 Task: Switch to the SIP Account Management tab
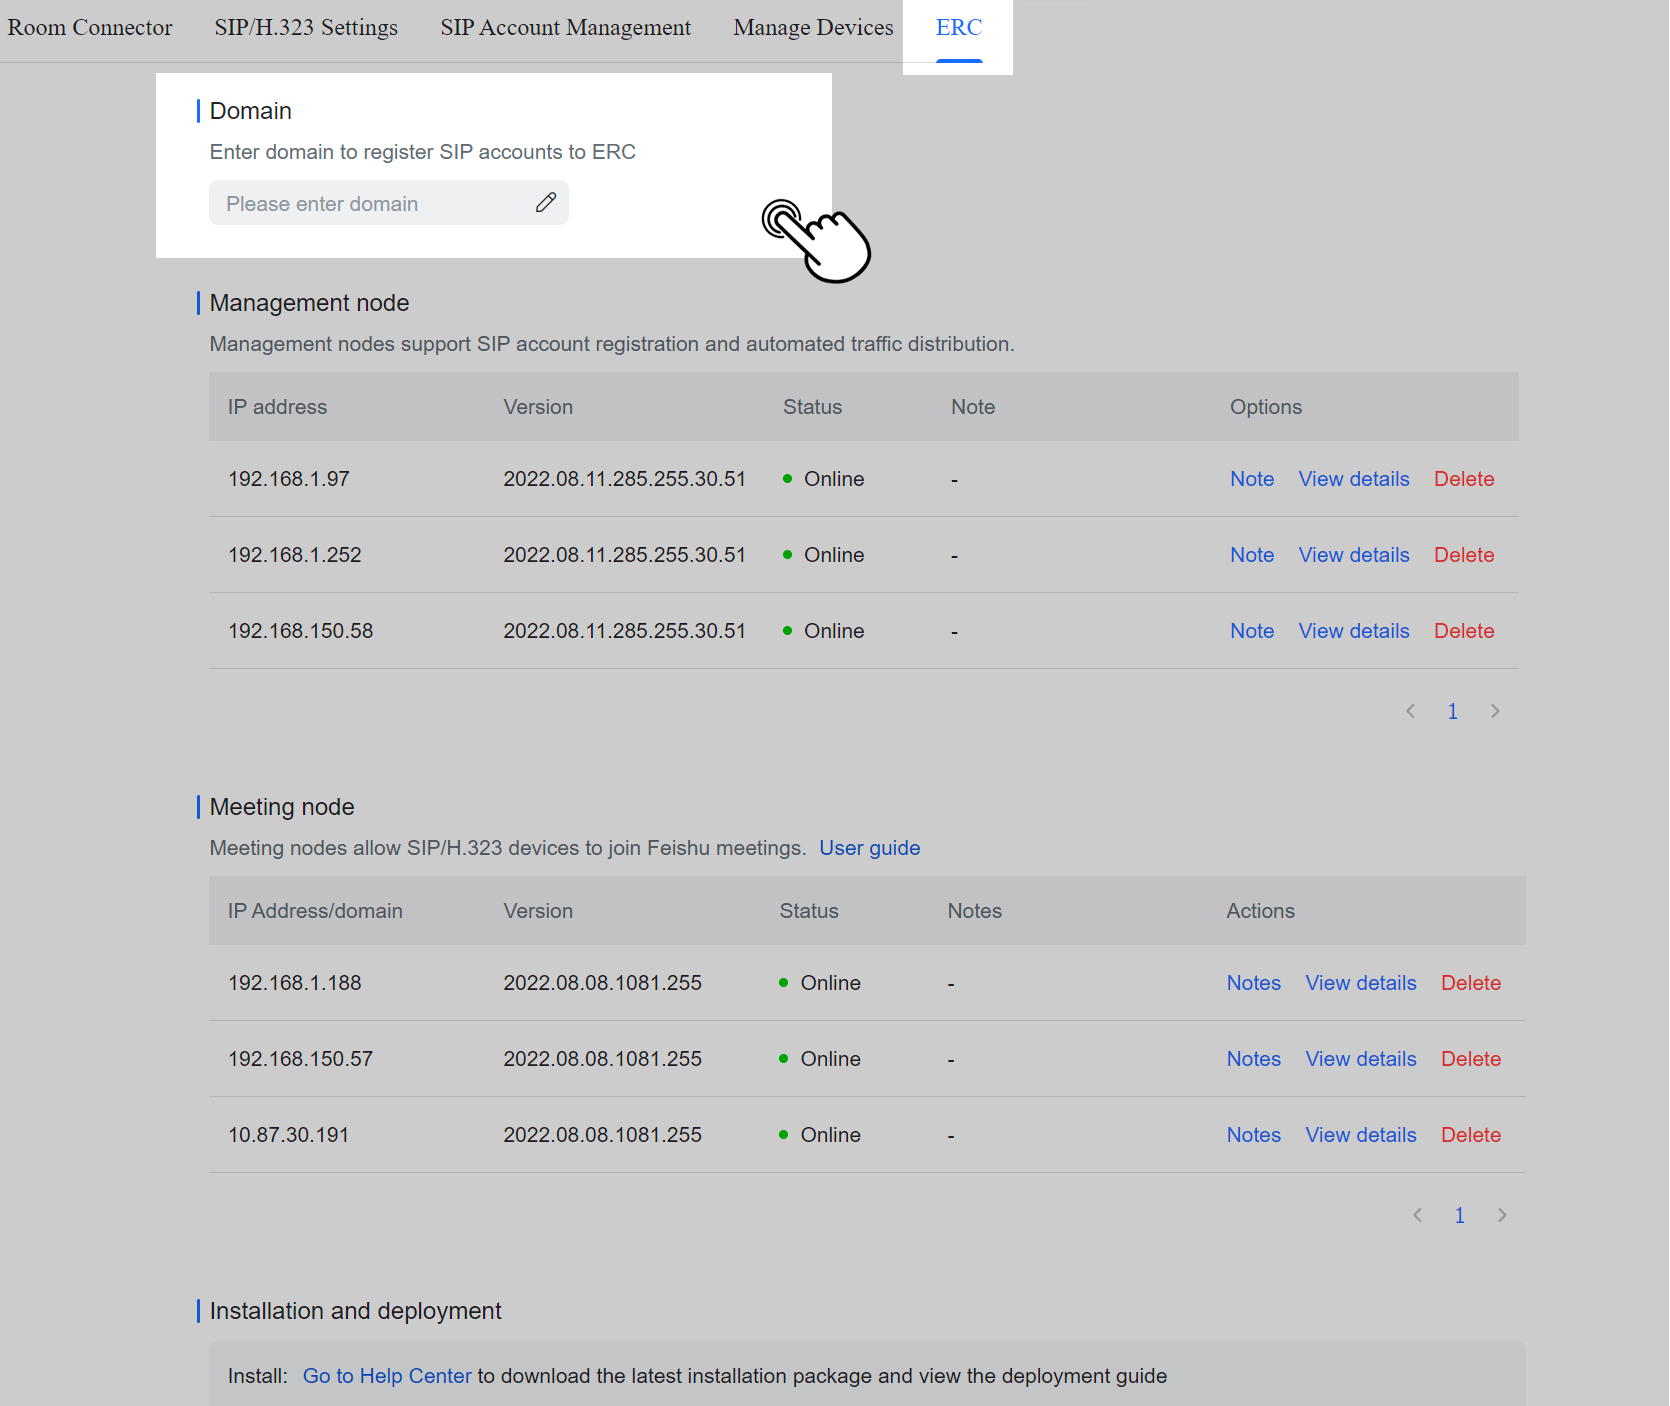[x=565, y=27]
